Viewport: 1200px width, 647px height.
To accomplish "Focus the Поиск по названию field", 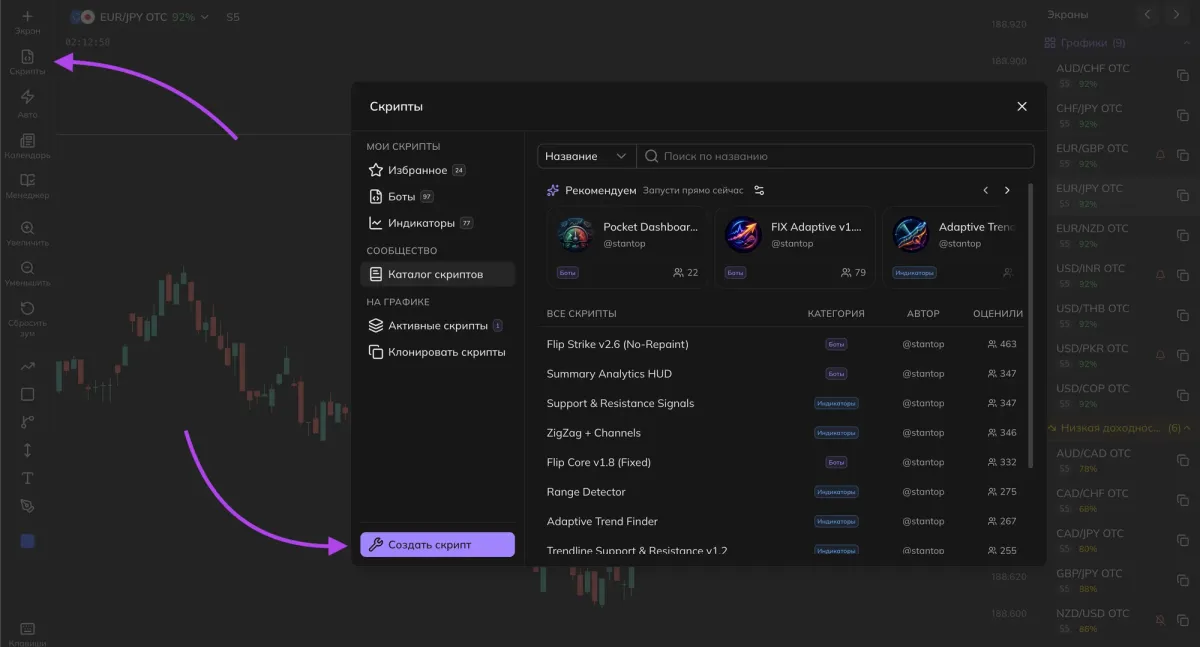I will (x=836, y=156).
